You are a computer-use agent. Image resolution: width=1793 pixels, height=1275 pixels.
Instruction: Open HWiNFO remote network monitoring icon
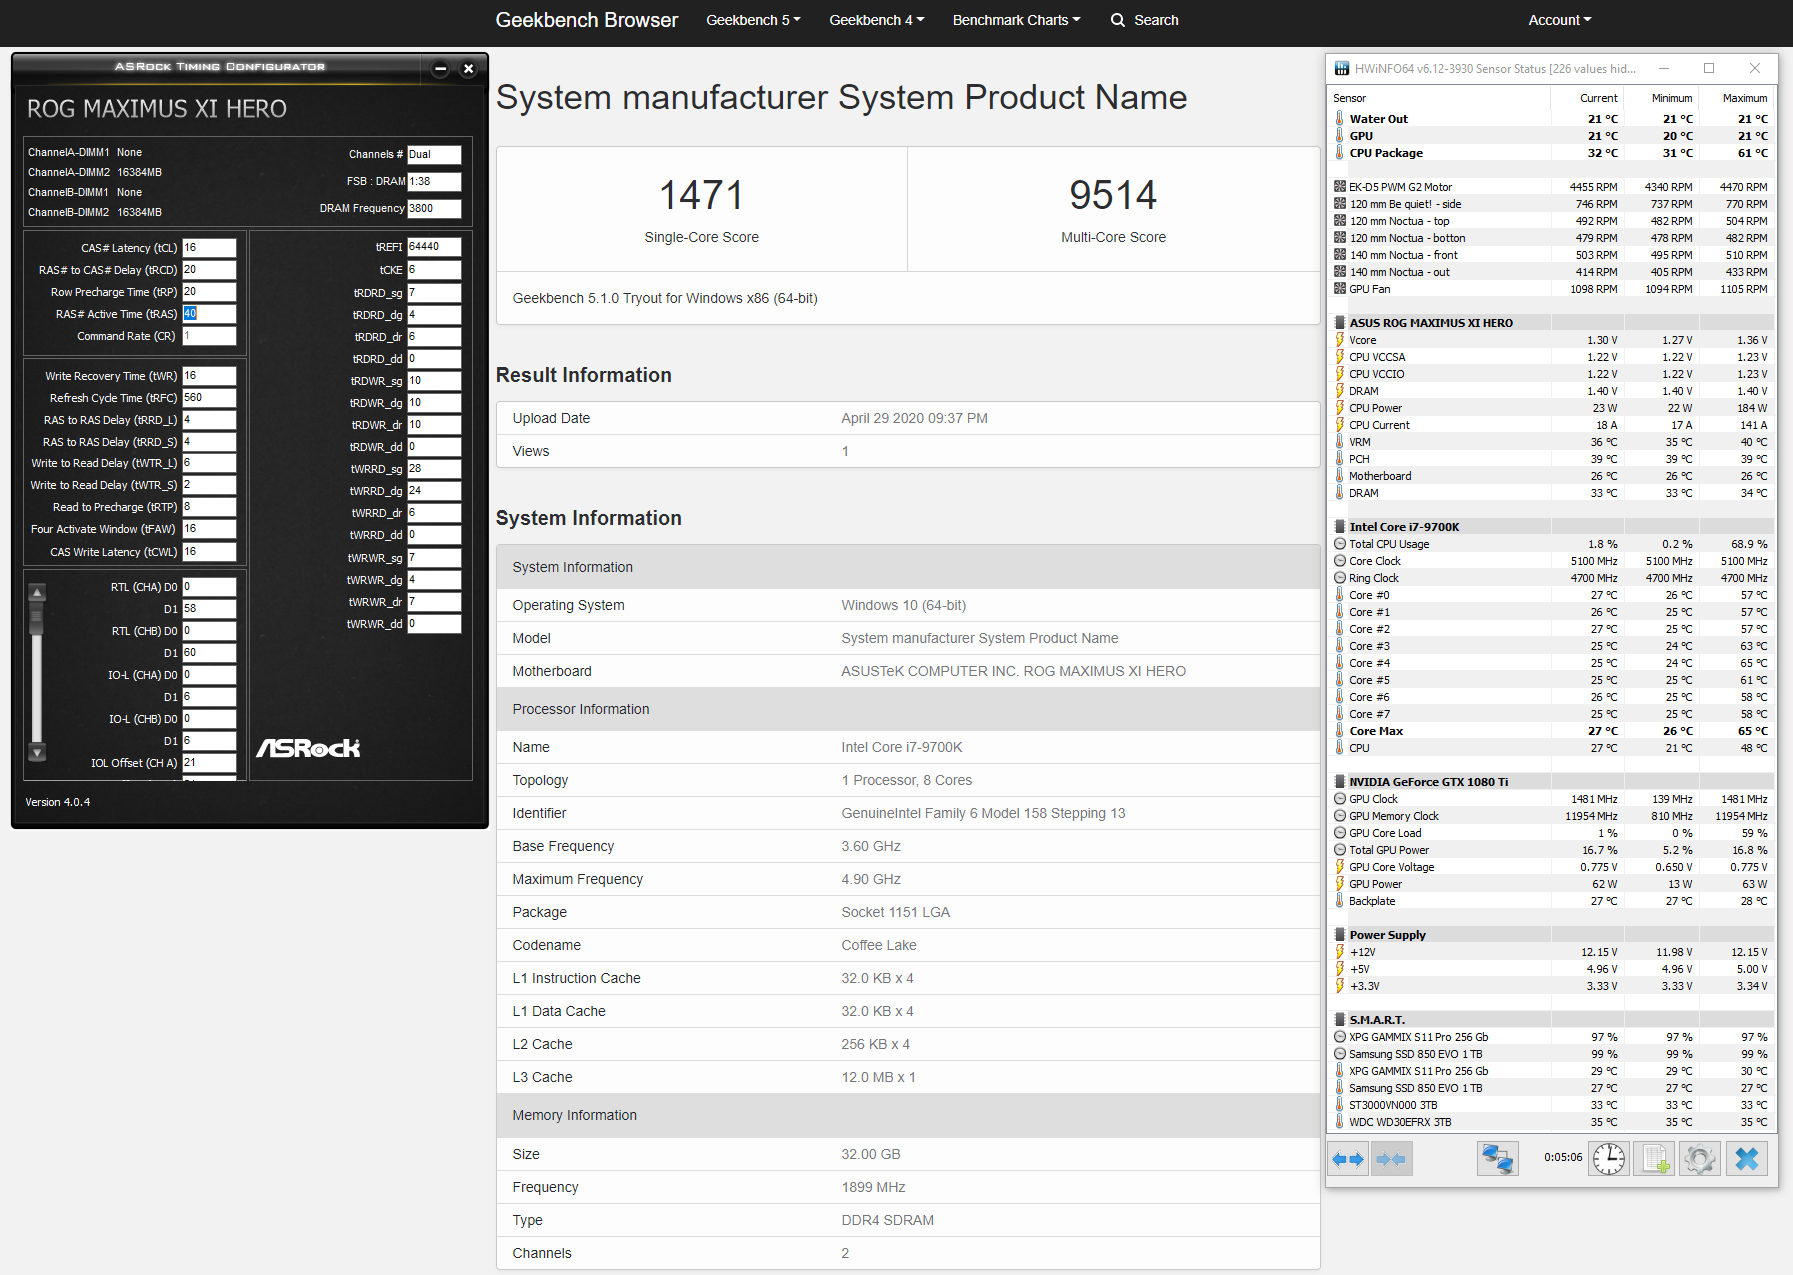pos(1497,1159)
